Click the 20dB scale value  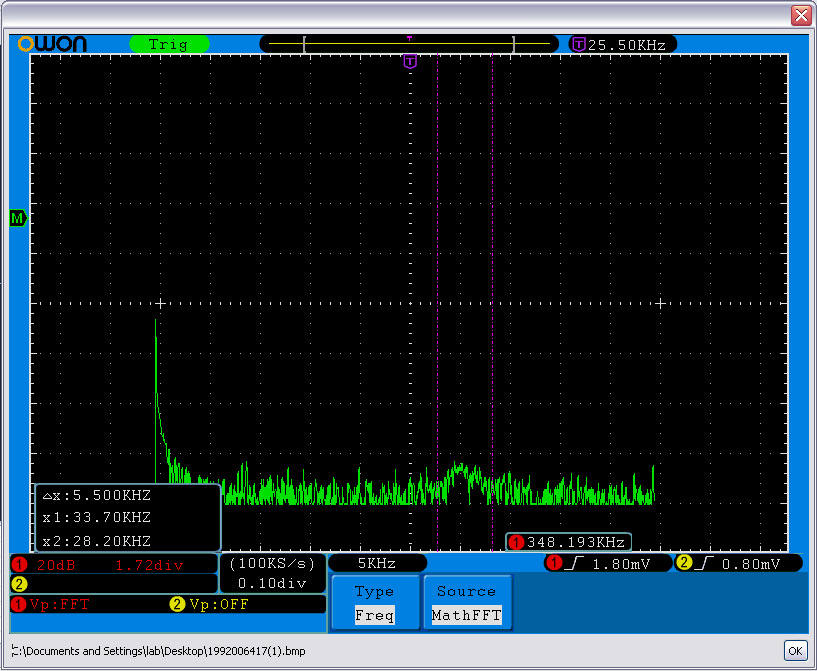point(56,565)
